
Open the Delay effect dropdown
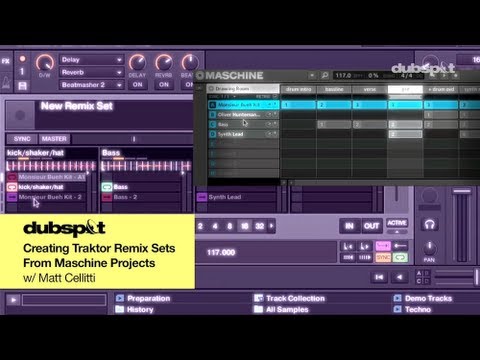point(92,60)
